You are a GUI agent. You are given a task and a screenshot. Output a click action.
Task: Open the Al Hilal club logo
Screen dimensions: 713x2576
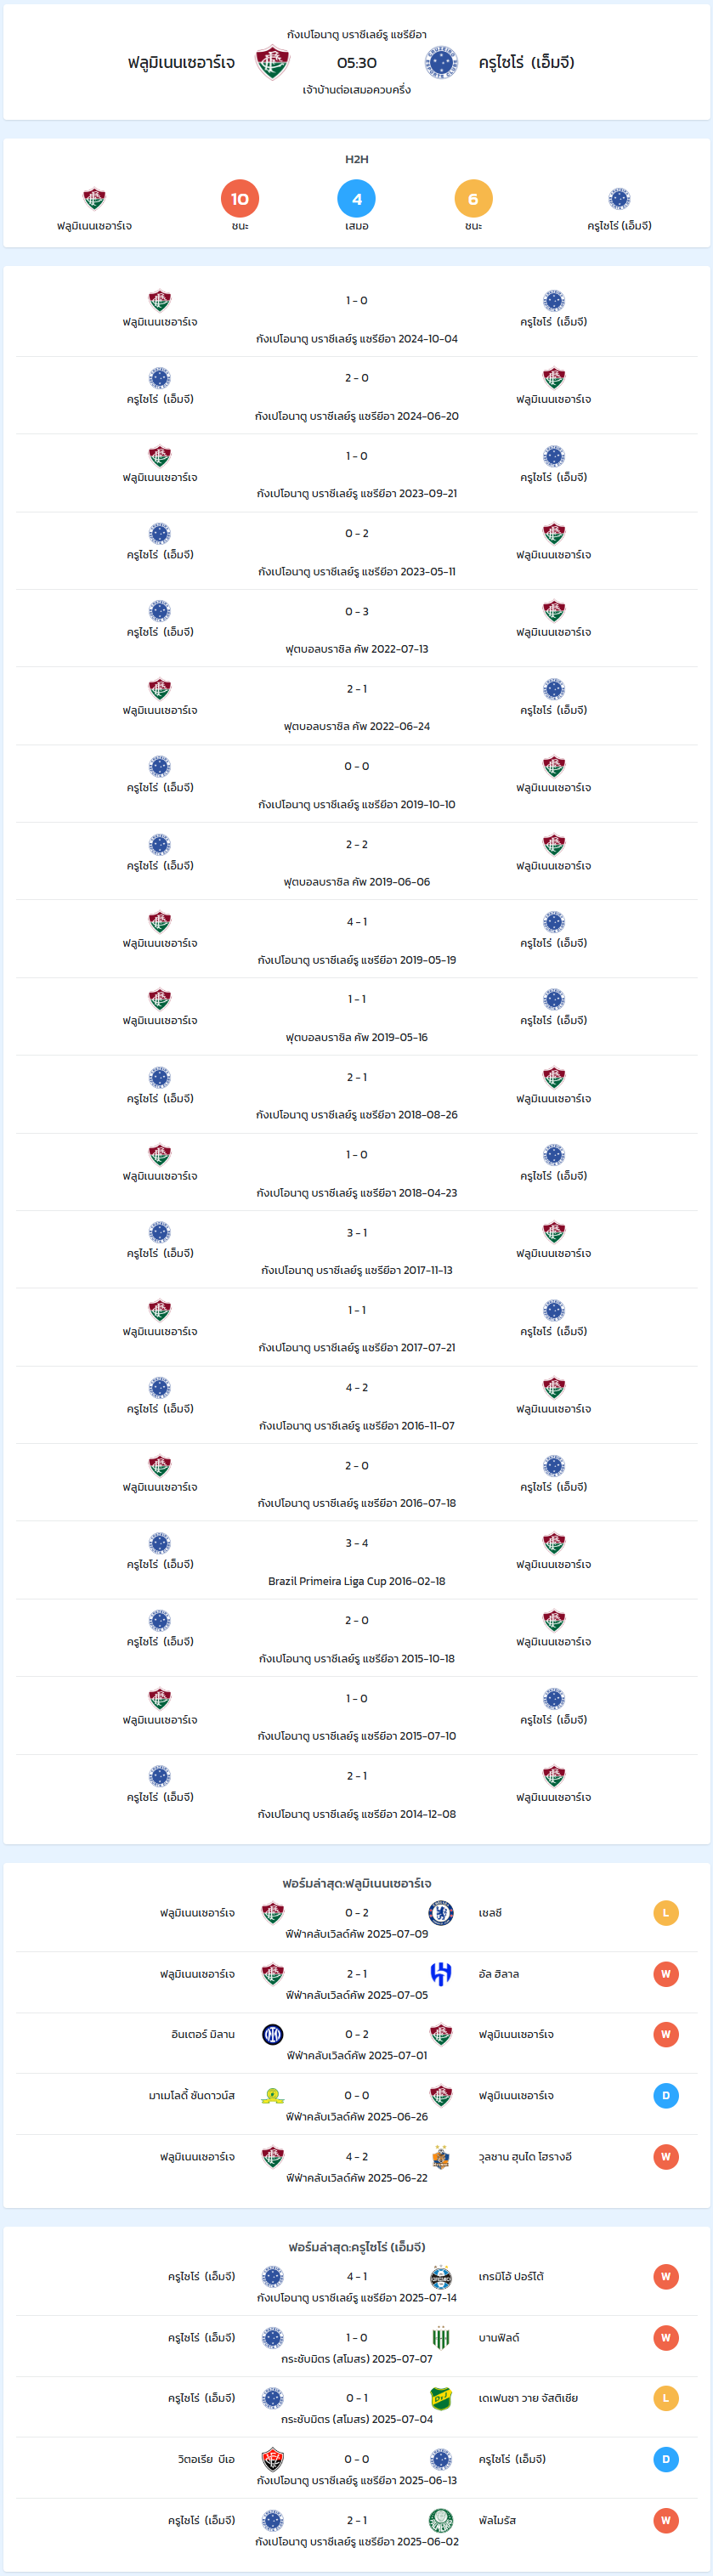pyautogui.click(x=441, y=1974)
